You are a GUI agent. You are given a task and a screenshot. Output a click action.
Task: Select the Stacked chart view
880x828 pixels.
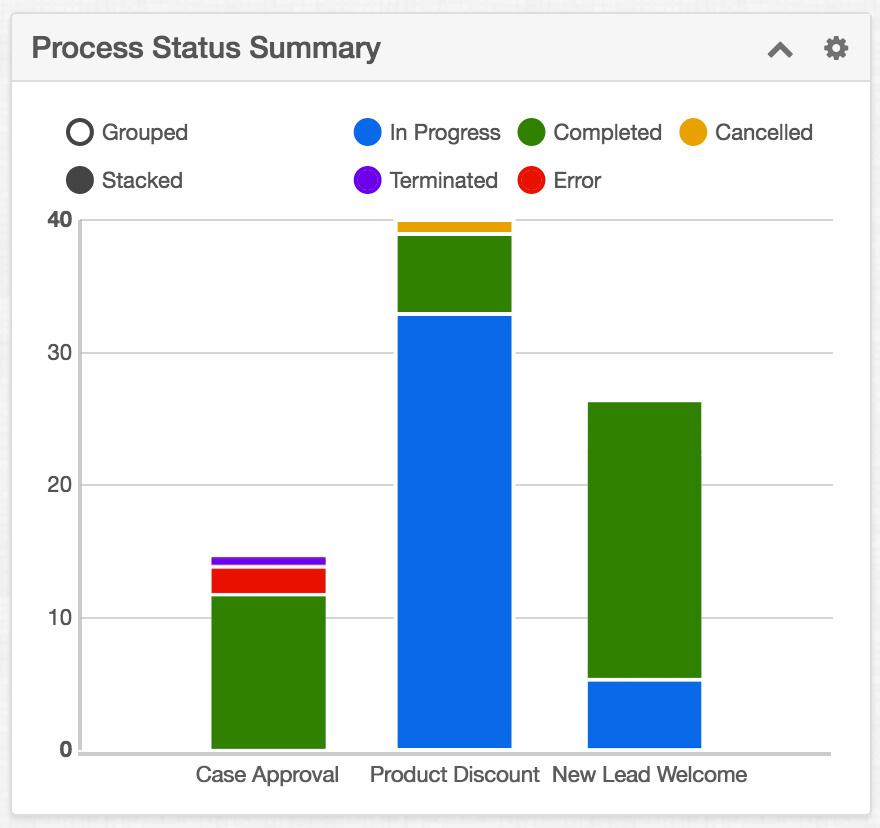point(79,180)
